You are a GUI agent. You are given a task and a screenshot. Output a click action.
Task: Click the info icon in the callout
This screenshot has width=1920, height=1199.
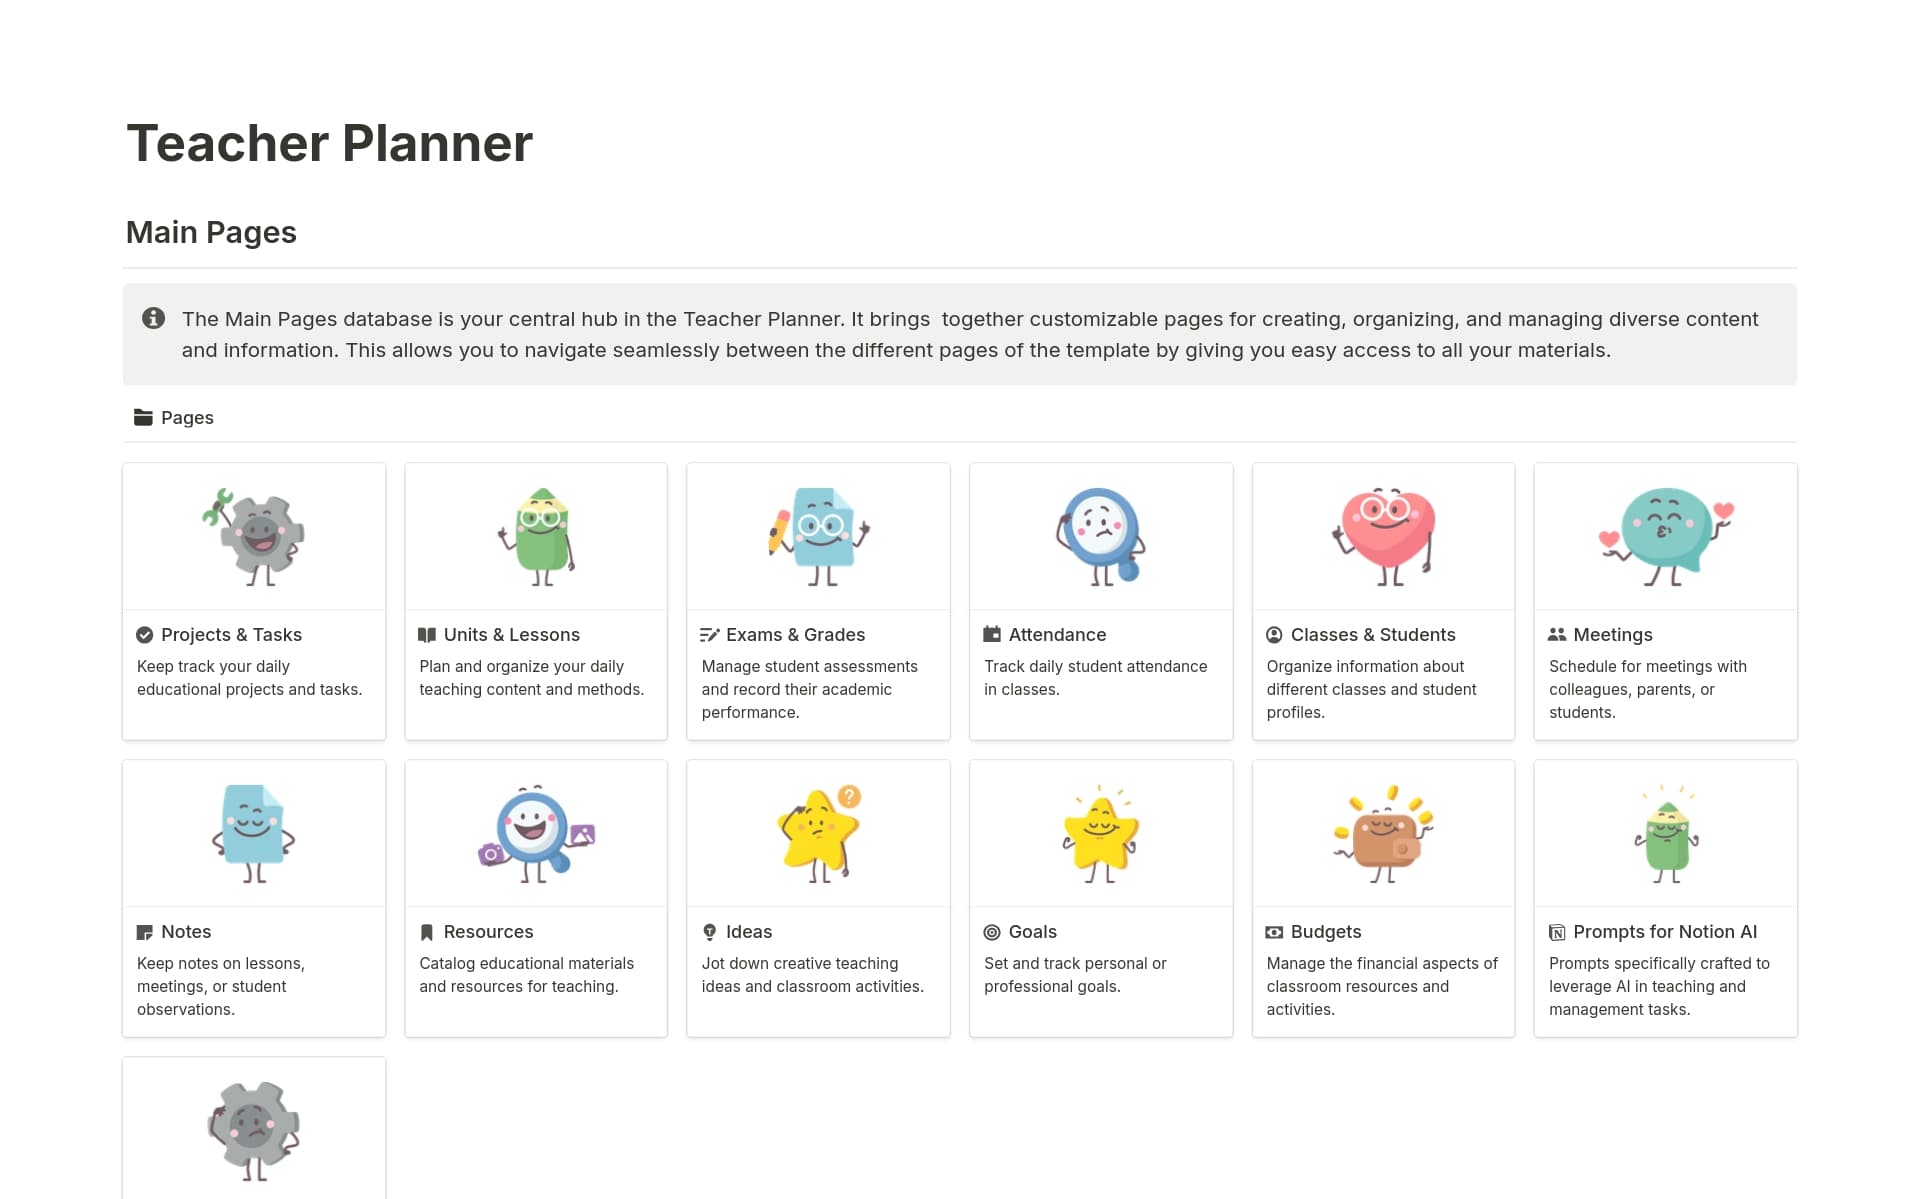coord(153,319)
